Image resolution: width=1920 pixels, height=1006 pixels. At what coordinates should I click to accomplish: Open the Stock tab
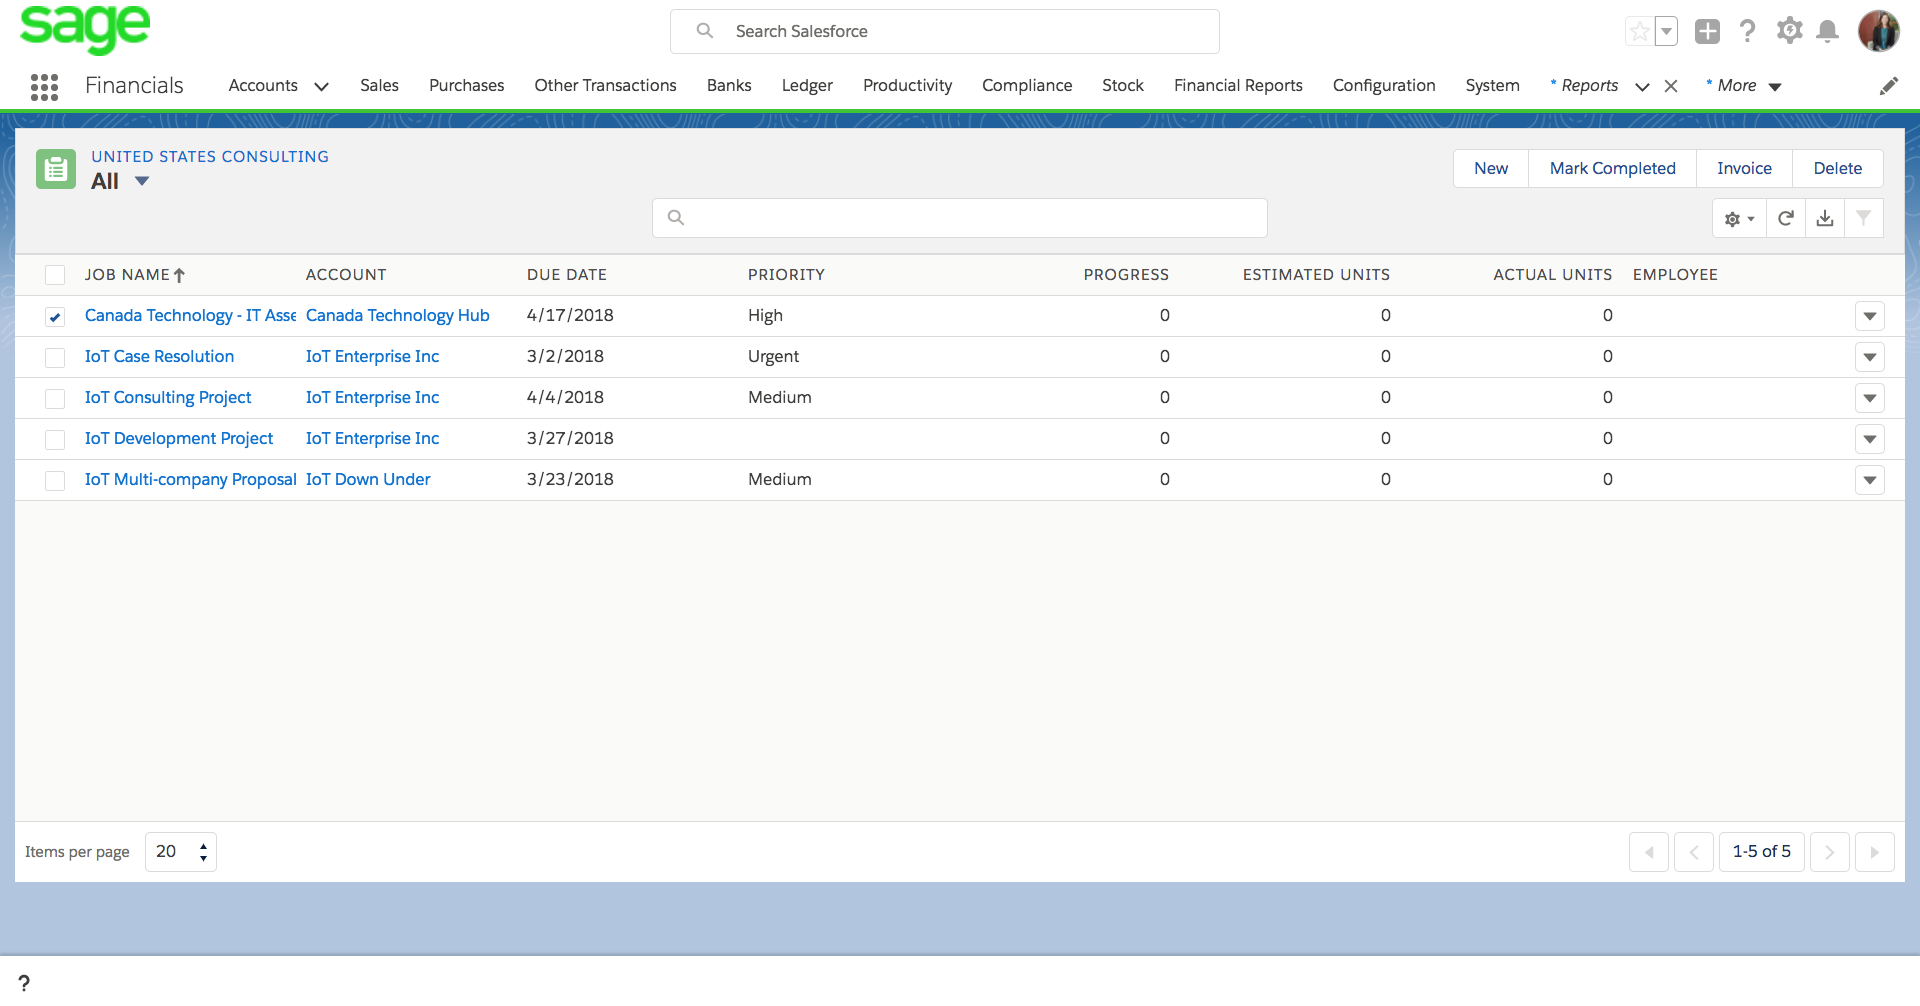pos(1123,86)
